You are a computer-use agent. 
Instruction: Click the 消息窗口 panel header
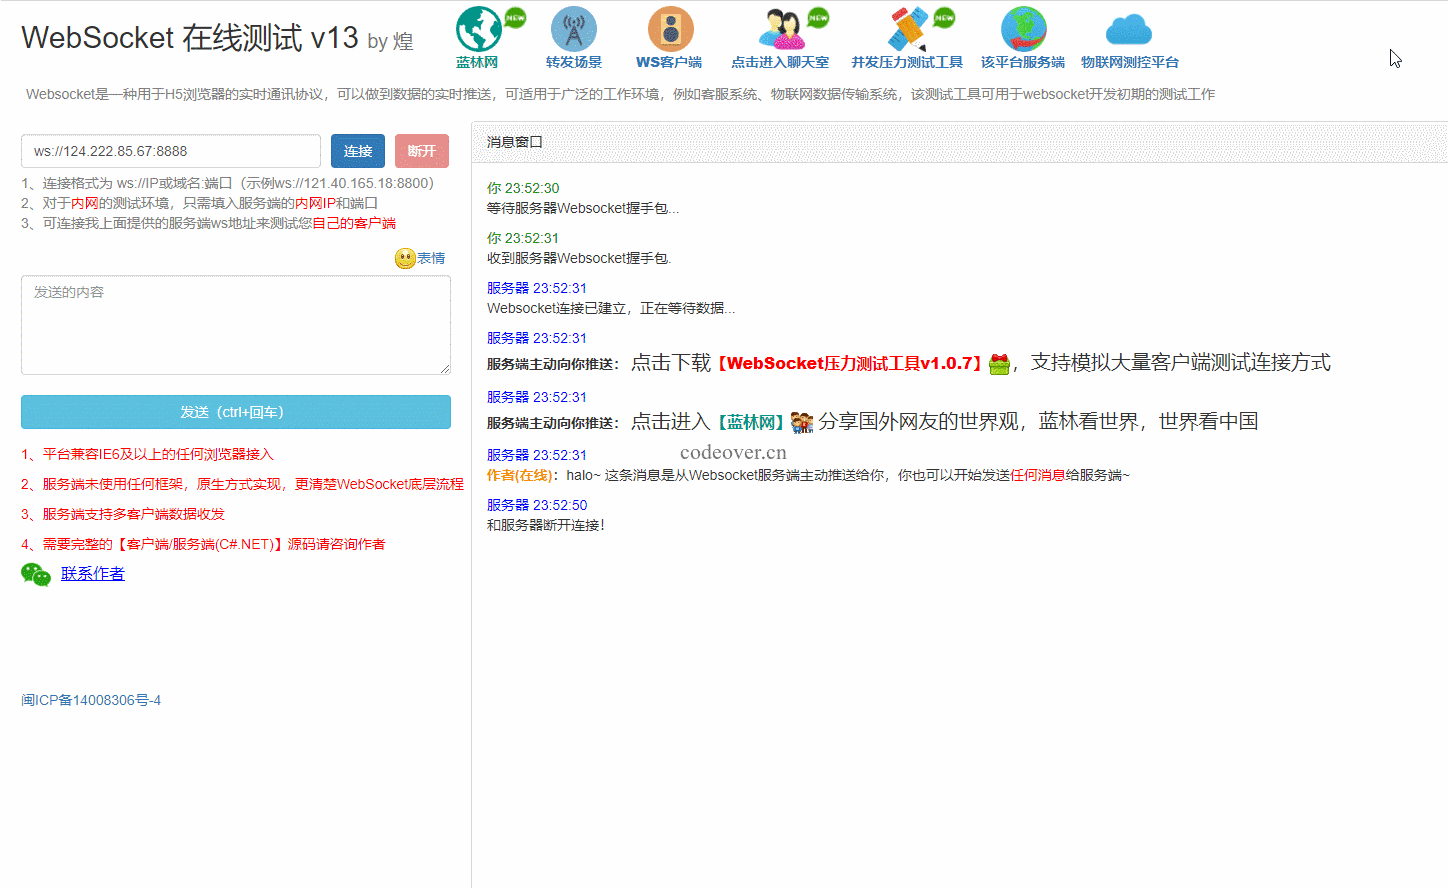click(515, 142)
